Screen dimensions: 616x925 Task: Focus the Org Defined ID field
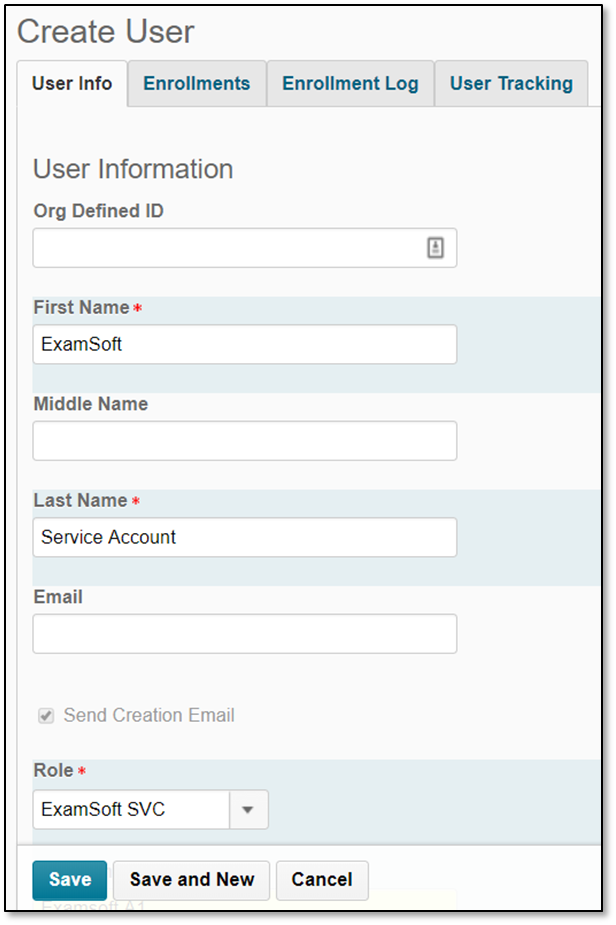coord(245,248)
